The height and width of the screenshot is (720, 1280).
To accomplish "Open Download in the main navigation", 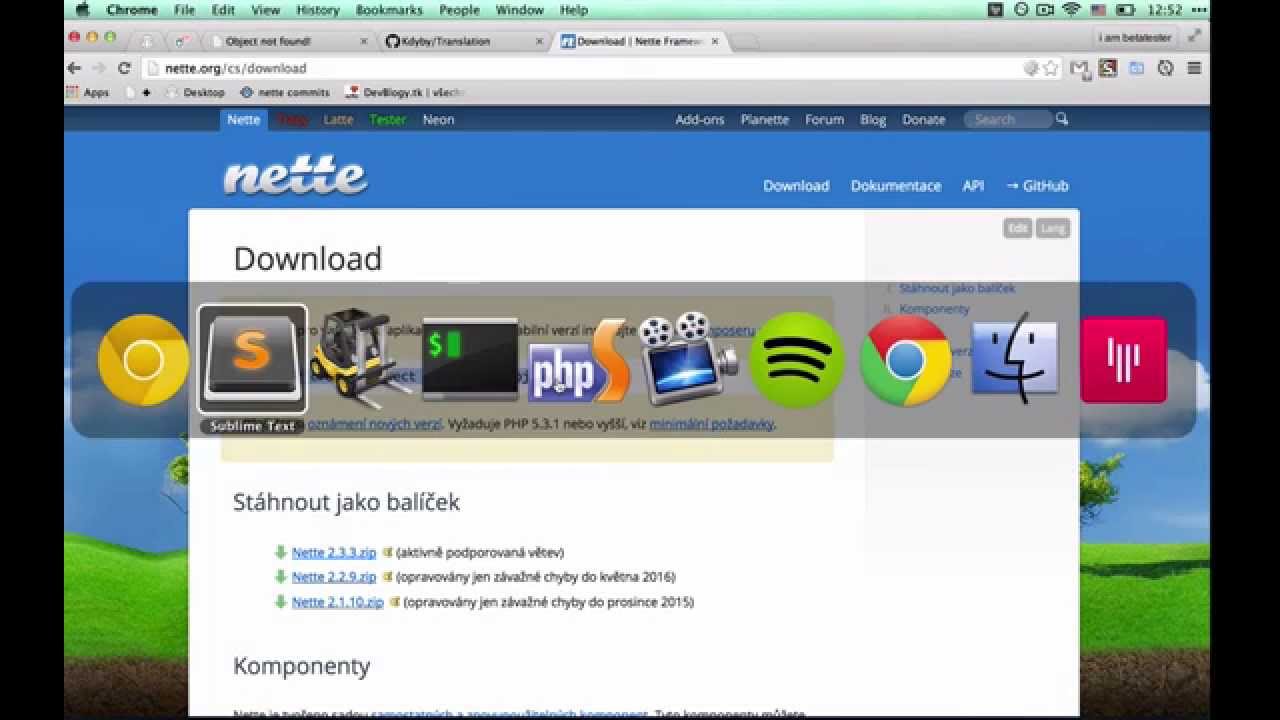I will coord(796,186).
